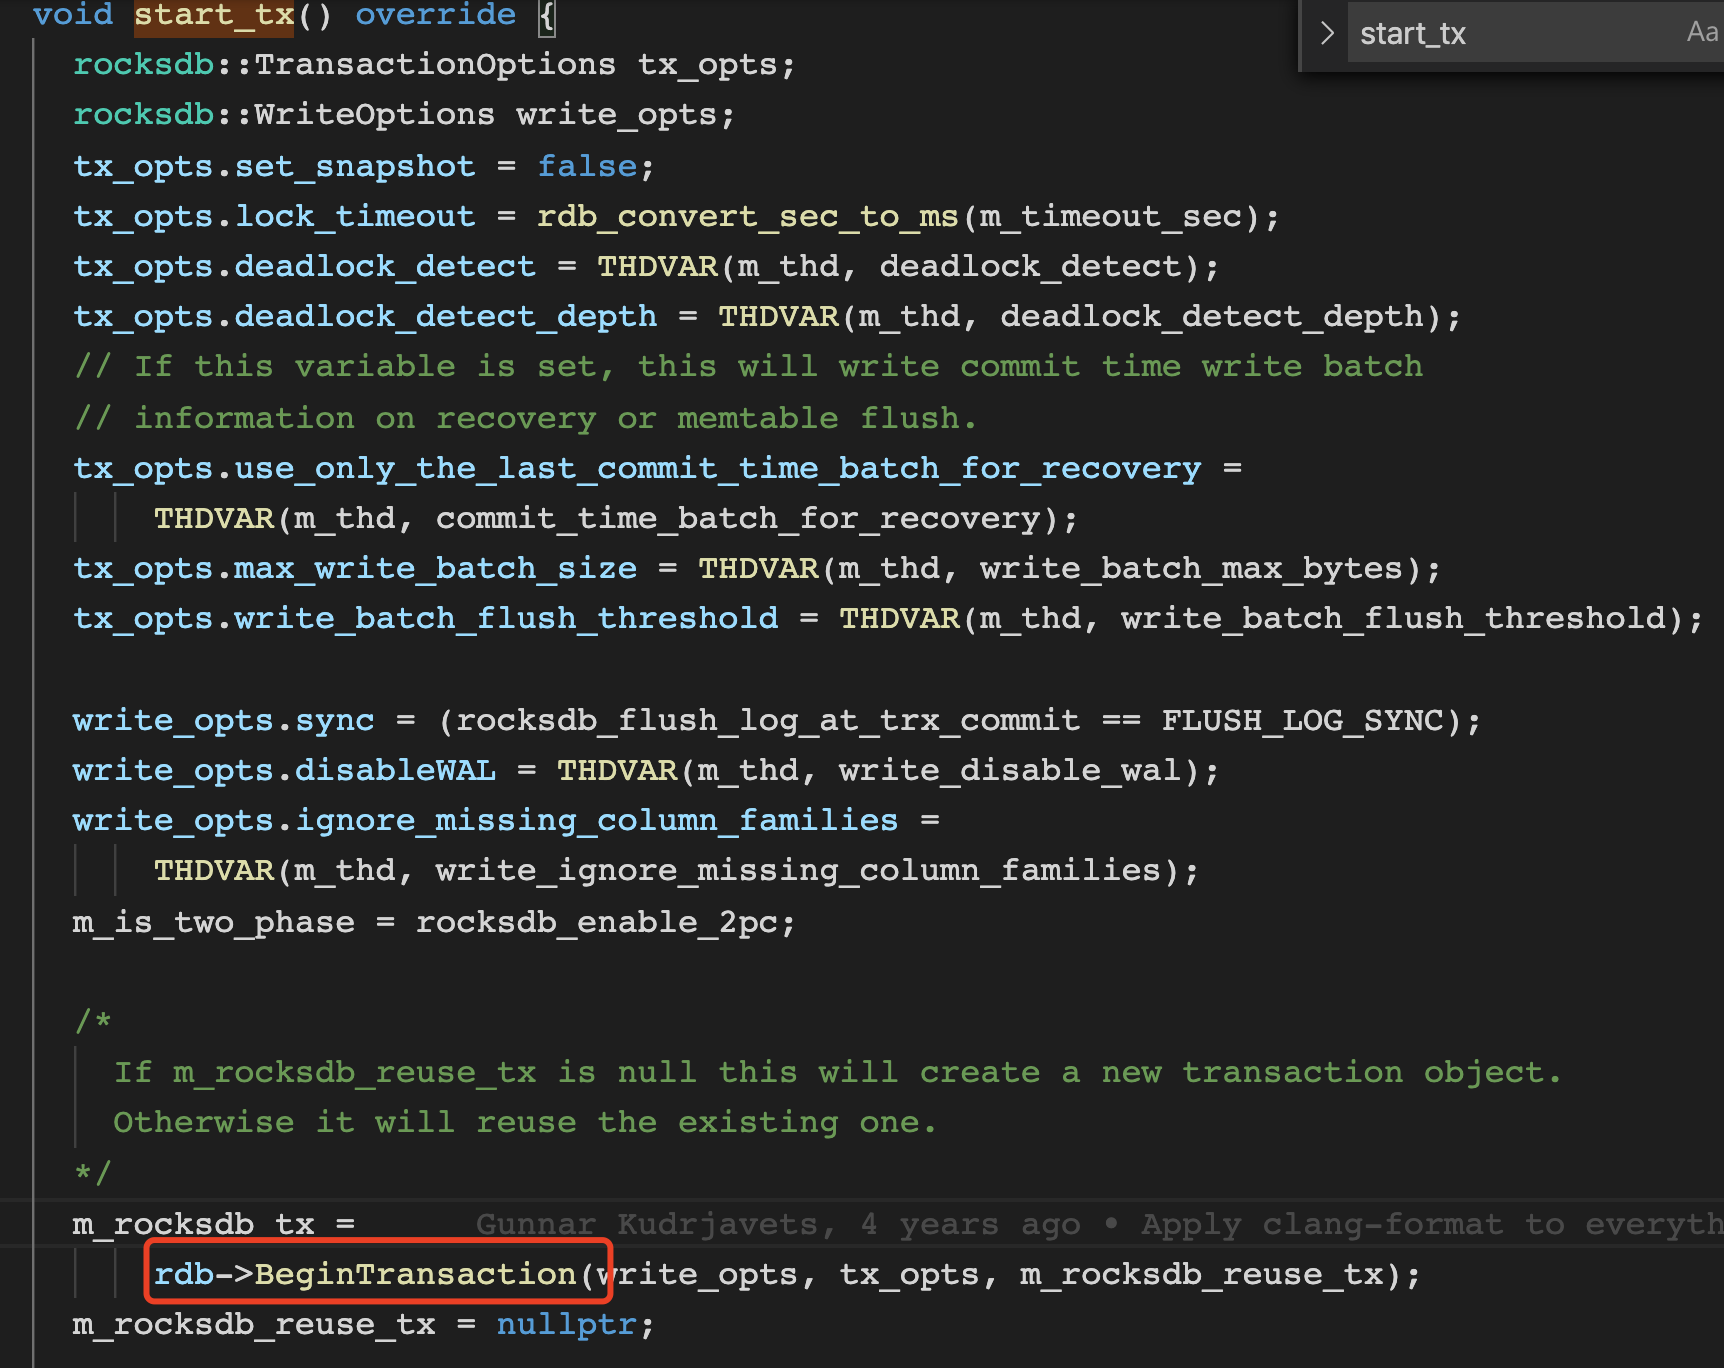
Task: Click "rocksdb_enable_2pc" variable
Action: (597, 922)
